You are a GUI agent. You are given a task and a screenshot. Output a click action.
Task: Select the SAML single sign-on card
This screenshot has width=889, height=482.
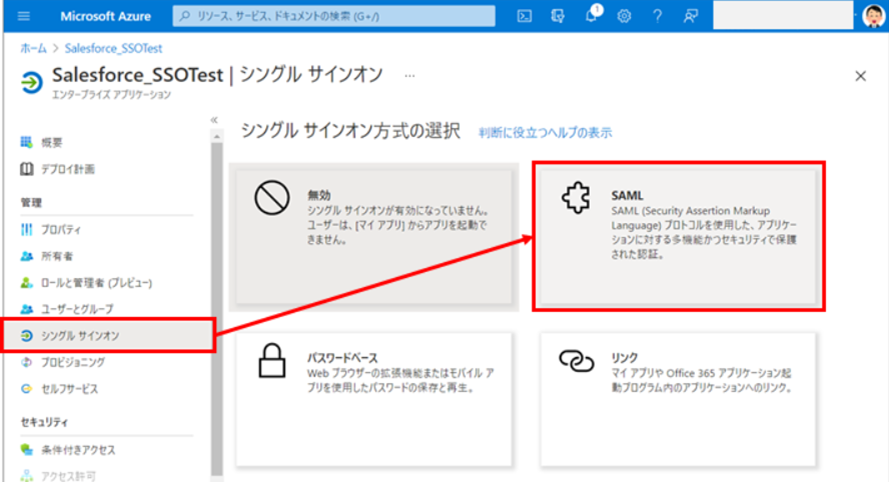click(x=678, y=236)
